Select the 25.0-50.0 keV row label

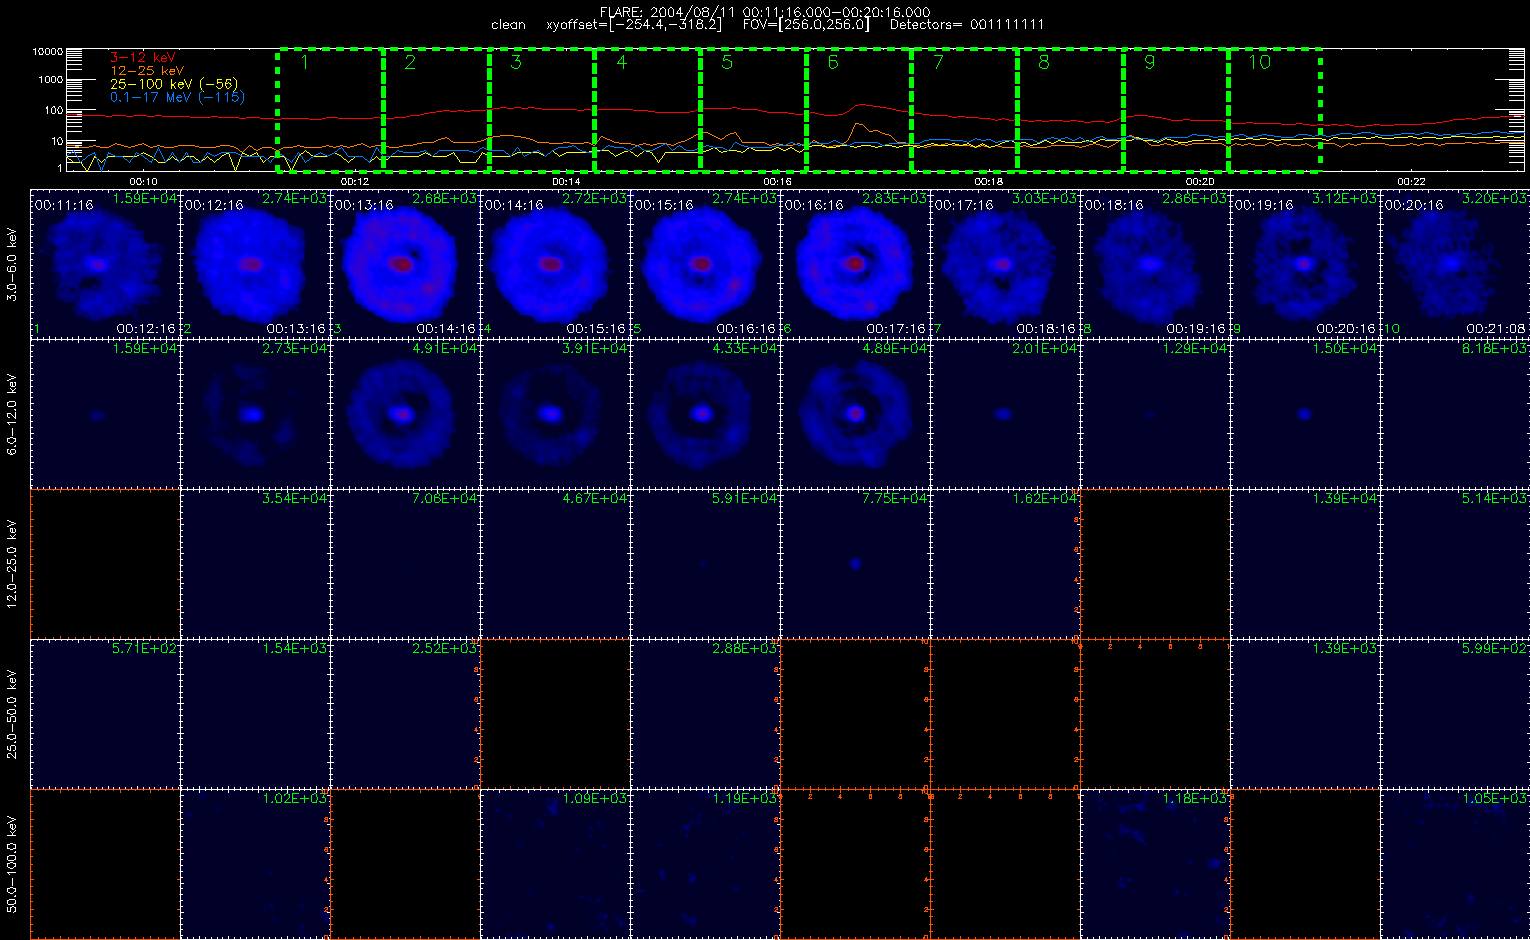(12, 714)
